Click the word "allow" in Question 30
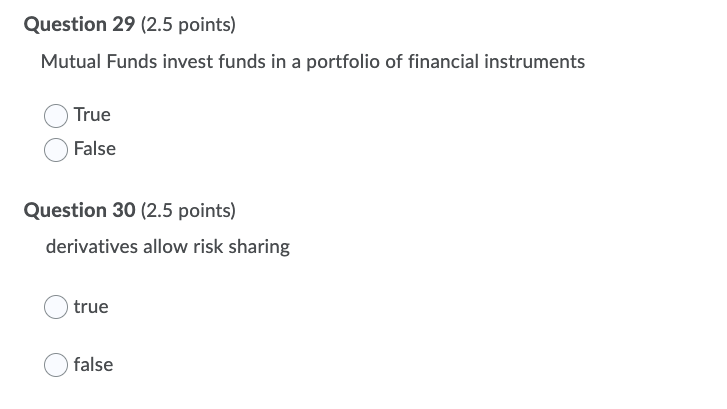 point(166,247)
